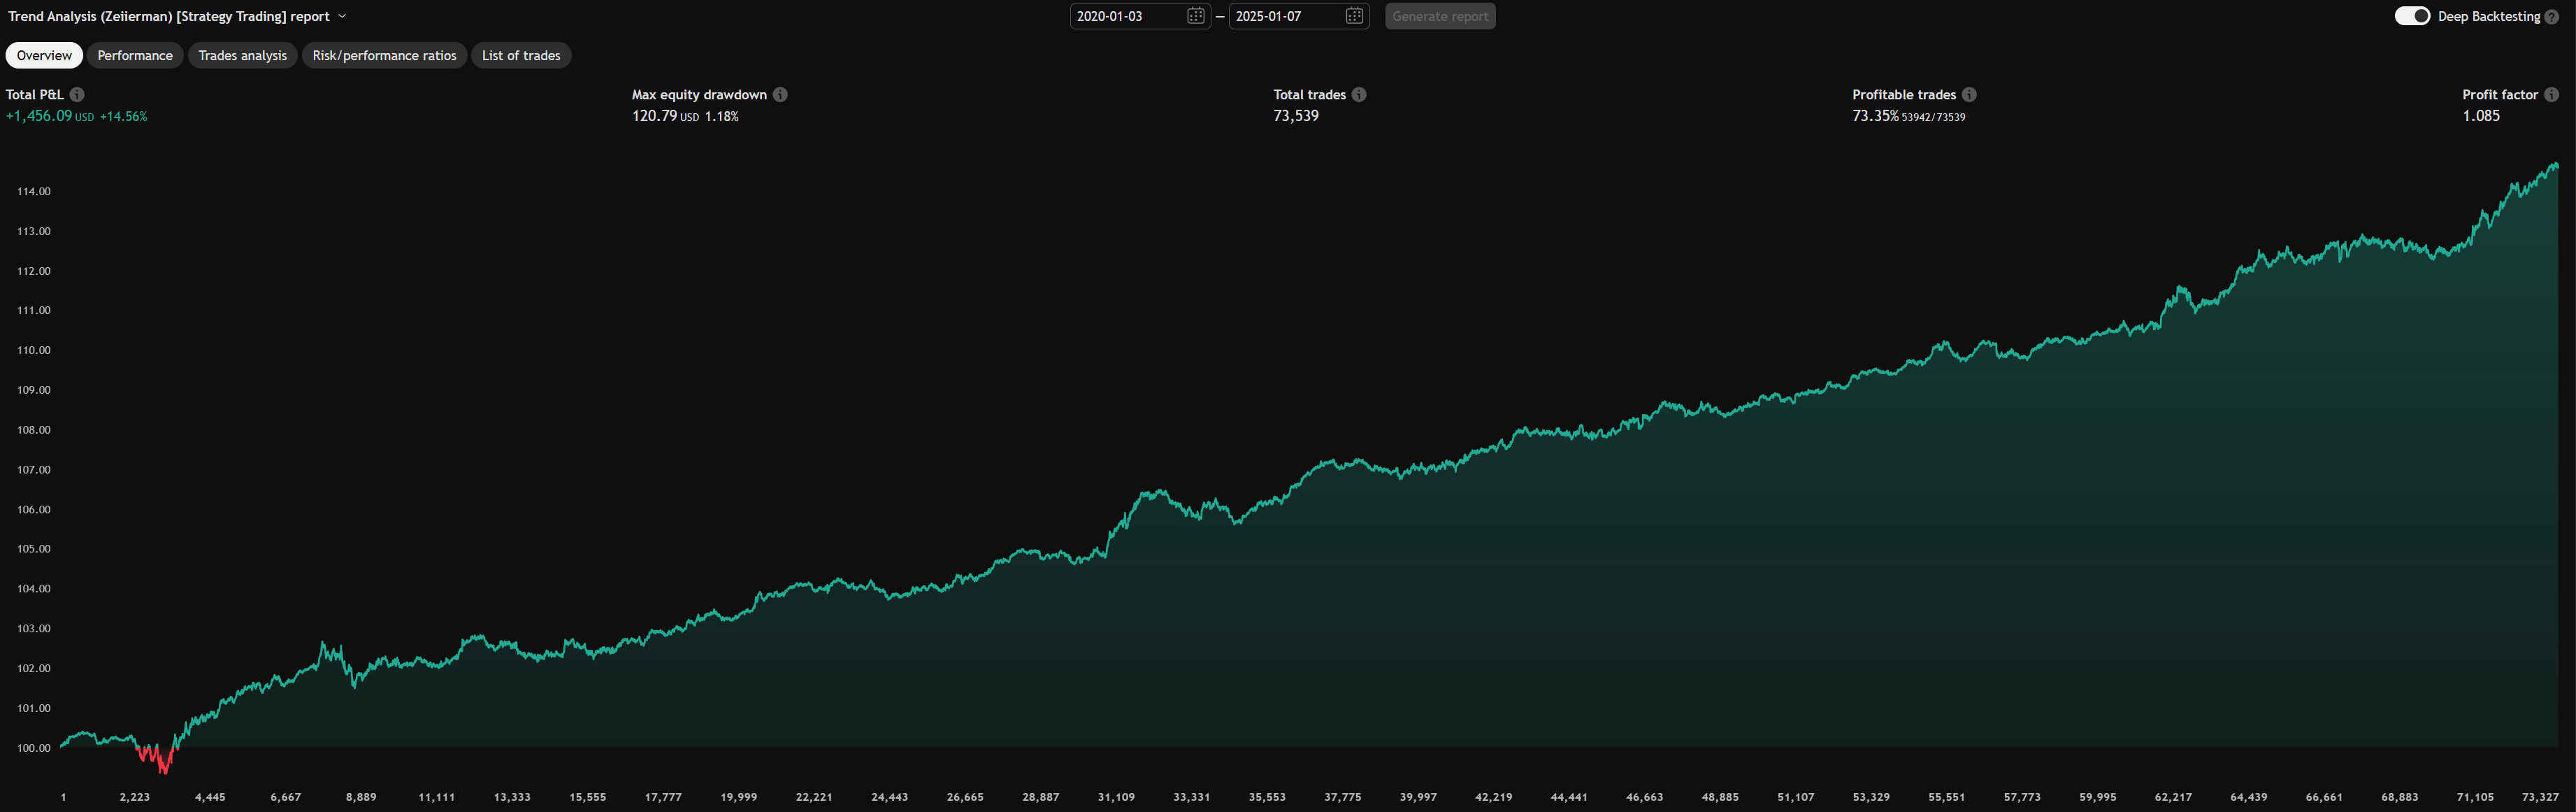Open the Performance tab
This screenshot has width=2576, height=812.
click(x=135, y=55)
